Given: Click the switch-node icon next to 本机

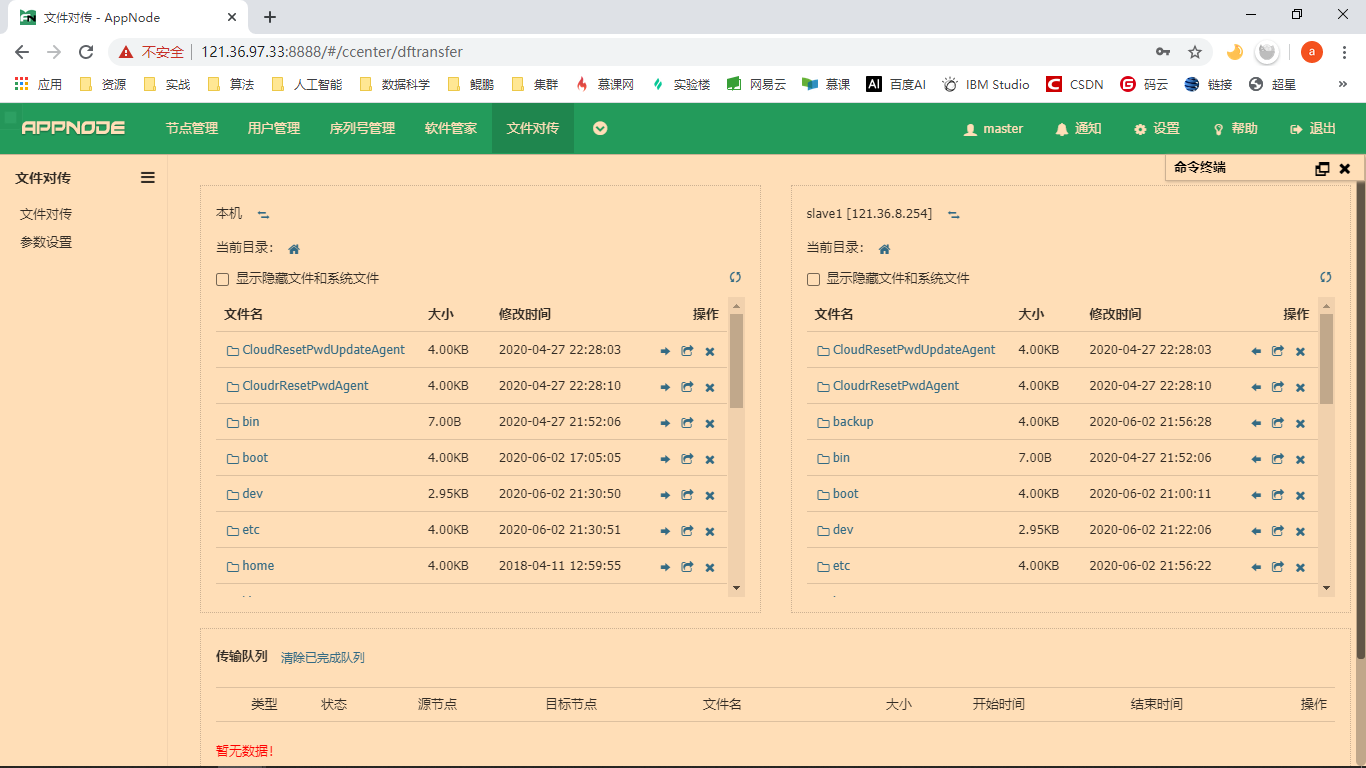Looking at the screenshot, I should (263, 214).
